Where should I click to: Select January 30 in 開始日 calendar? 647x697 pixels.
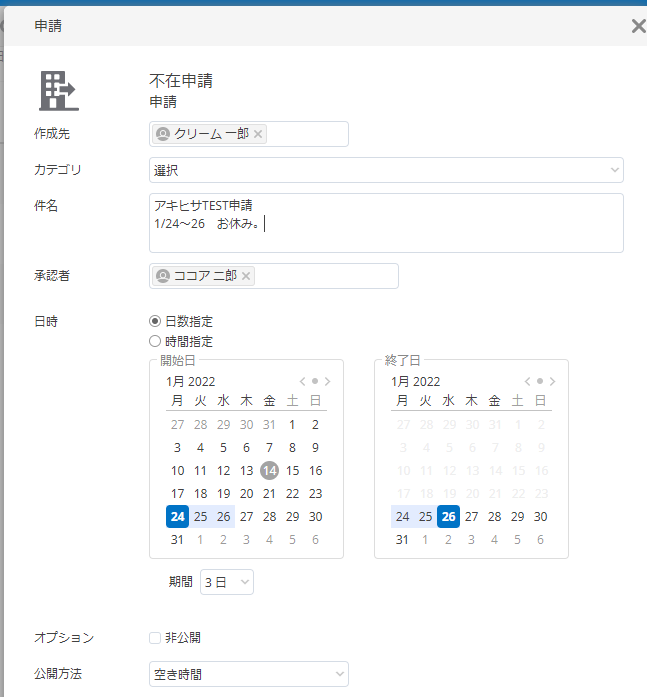(x=315, y=517)
